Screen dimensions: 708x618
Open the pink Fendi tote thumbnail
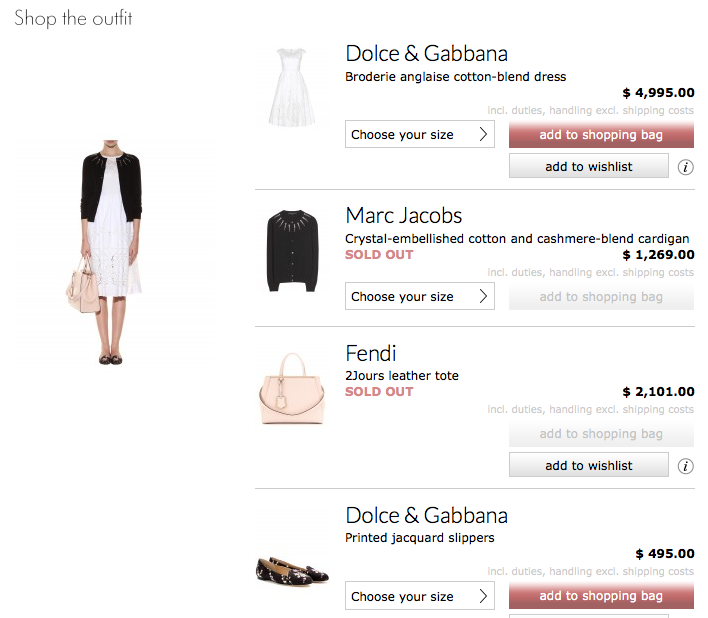click(x=292, y=389)
